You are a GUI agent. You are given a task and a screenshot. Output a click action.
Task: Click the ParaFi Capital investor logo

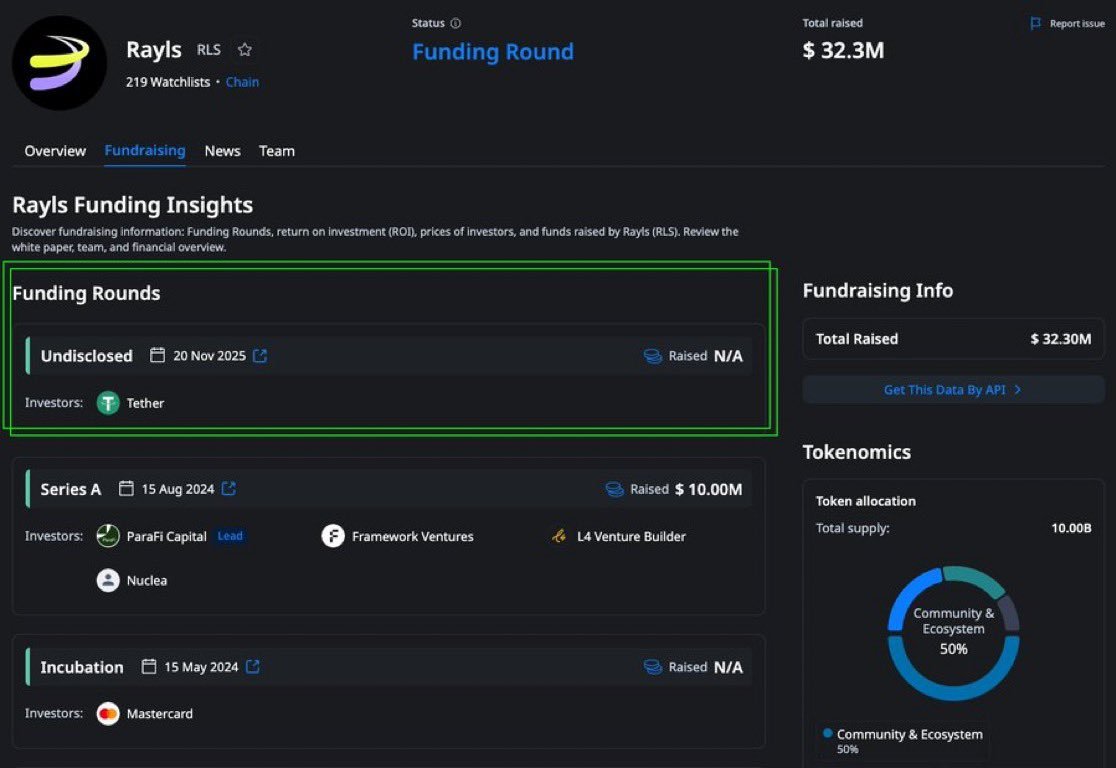[x=107, y=536]
